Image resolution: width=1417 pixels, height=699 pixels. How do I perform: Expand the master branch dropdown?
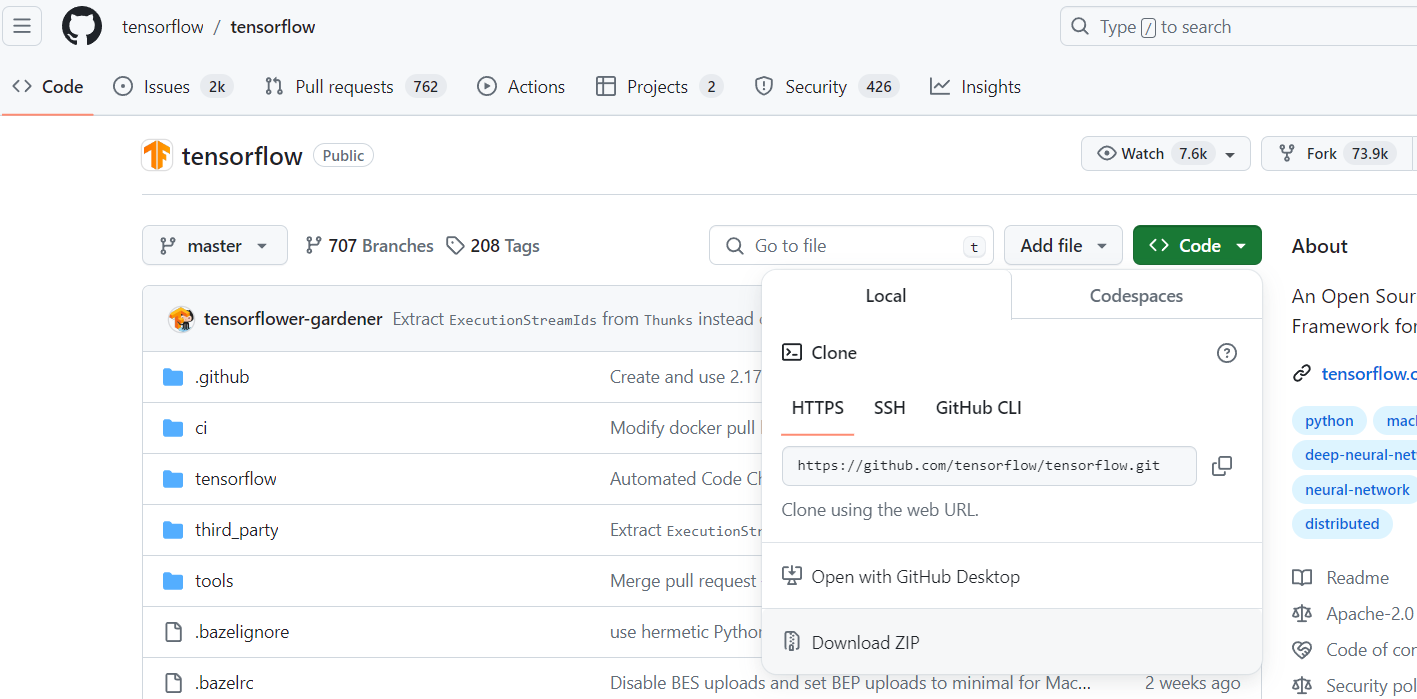pyautogui.click(x=215, y=246)
